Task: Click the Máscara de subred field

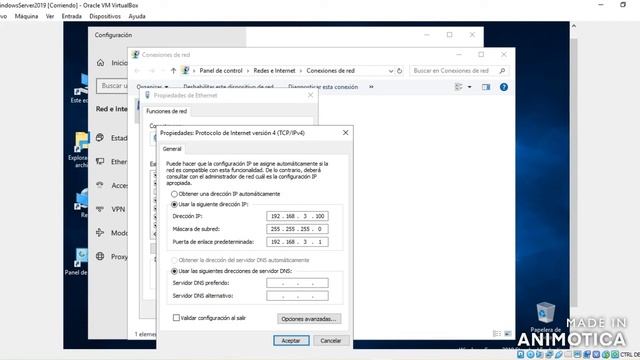Action: [x=297, y=229]
